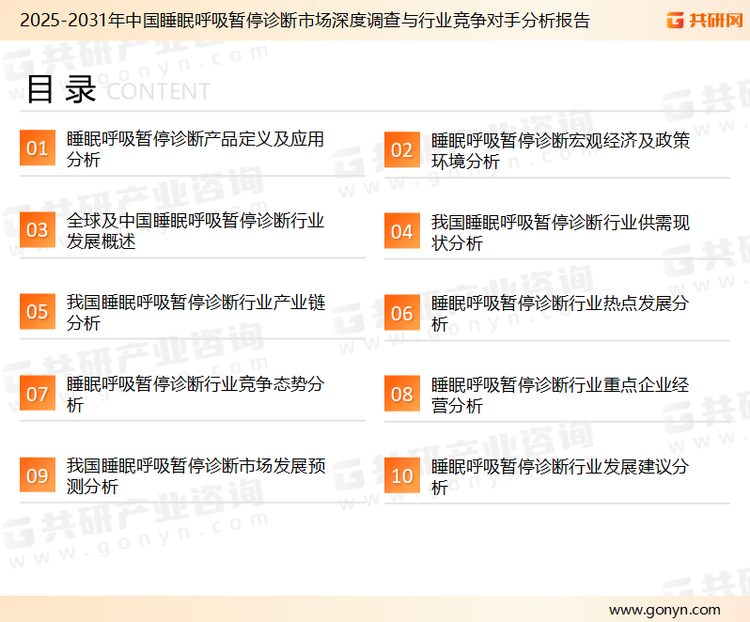Click the 目录 heading
Screen dimensions: 750x622
61,89
